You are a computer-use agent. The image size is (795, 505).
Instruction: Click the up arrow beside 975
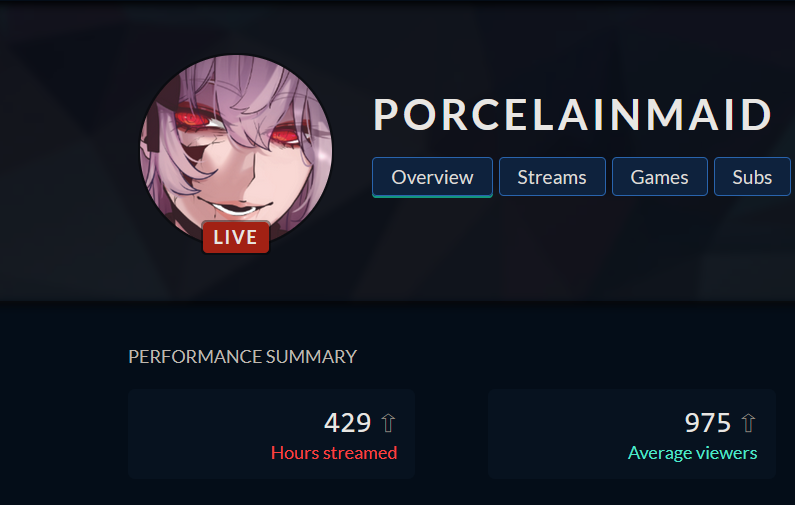click(748, 423)
